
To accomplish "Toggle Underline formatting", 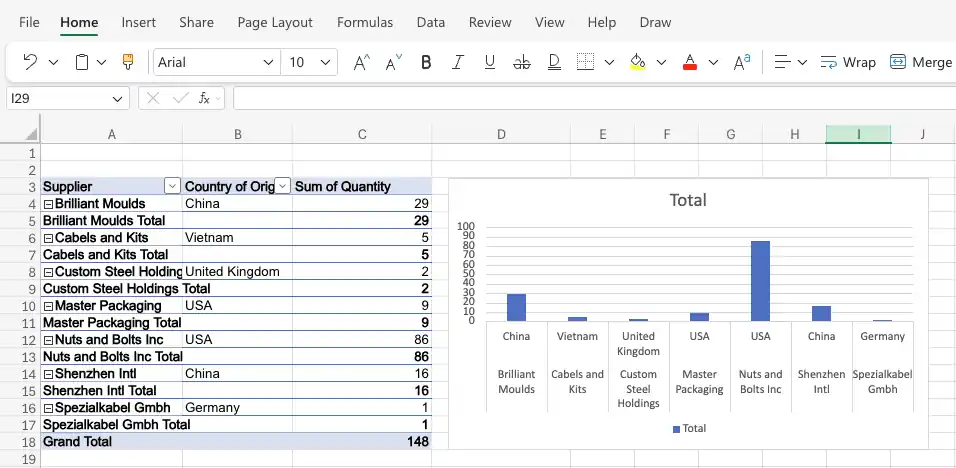I will click(490, 62).
